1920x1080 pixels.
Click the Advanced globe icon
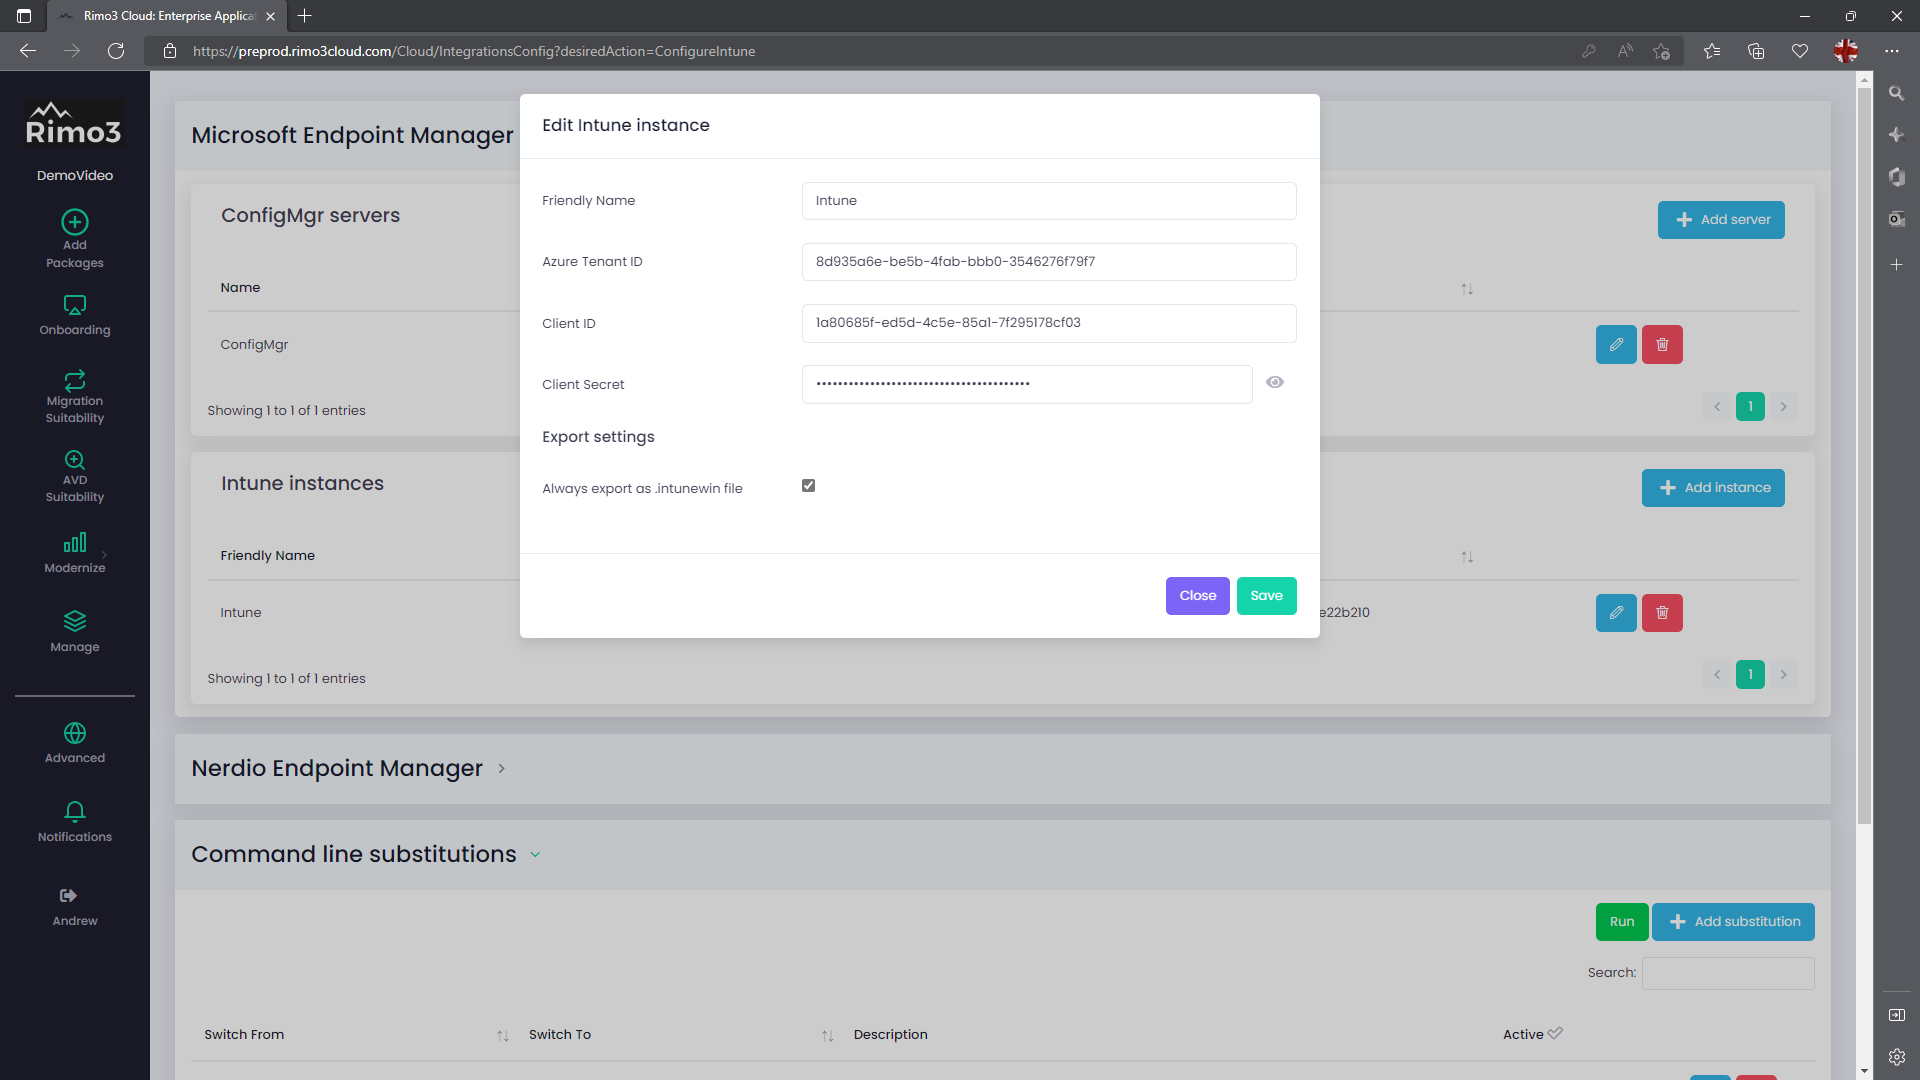(75, 733)
